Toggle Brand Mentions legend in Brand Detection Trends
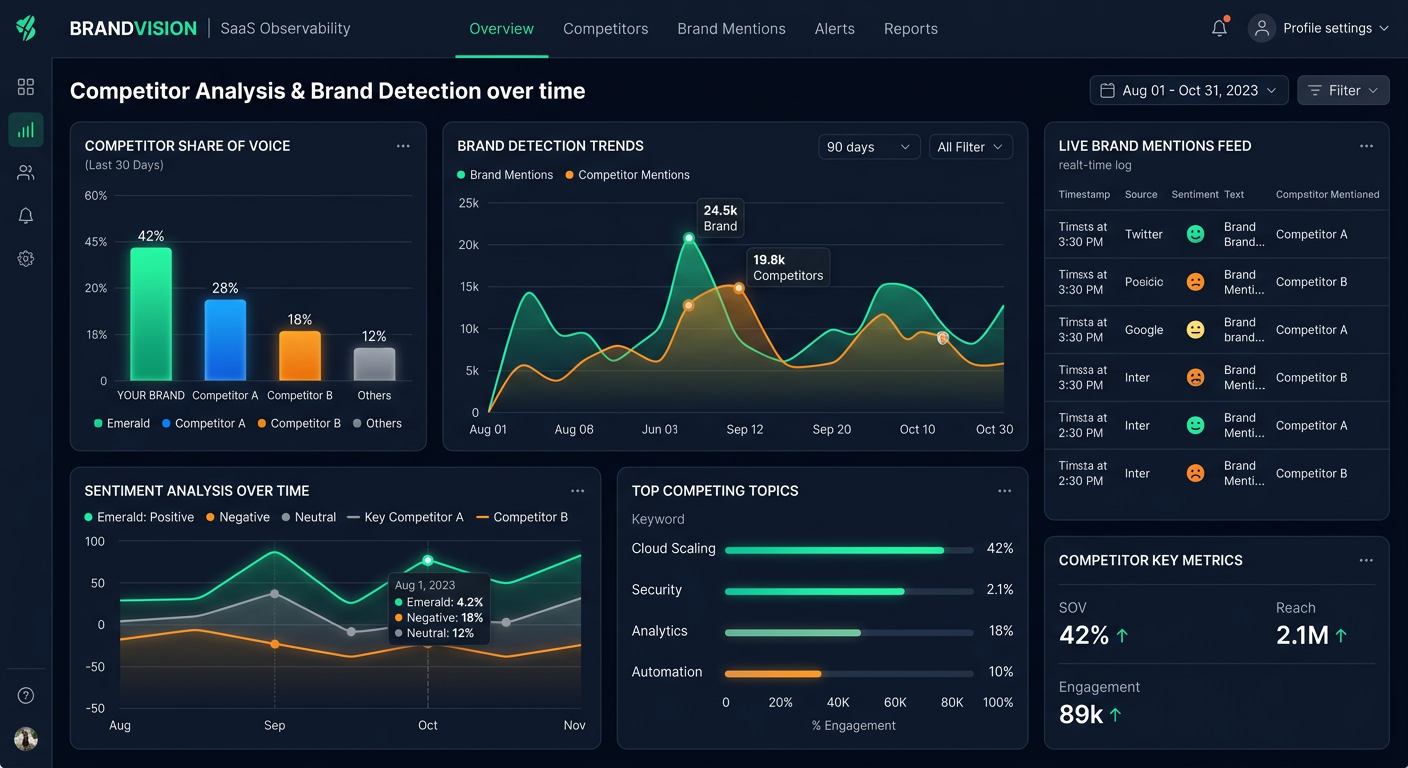The width and height of the screenshot is (1408, 768). pos(504,175)
